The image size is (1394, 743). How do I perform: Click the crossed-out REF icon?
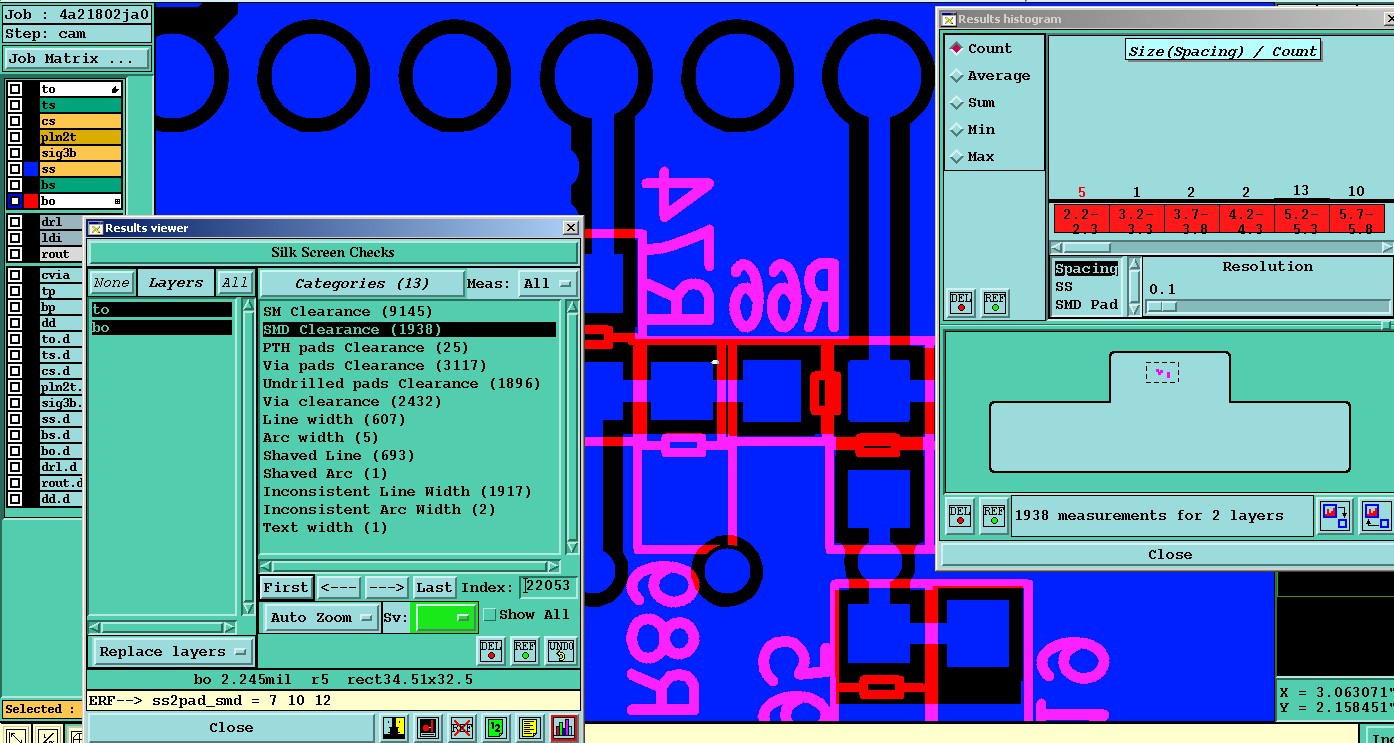[462, 728]
